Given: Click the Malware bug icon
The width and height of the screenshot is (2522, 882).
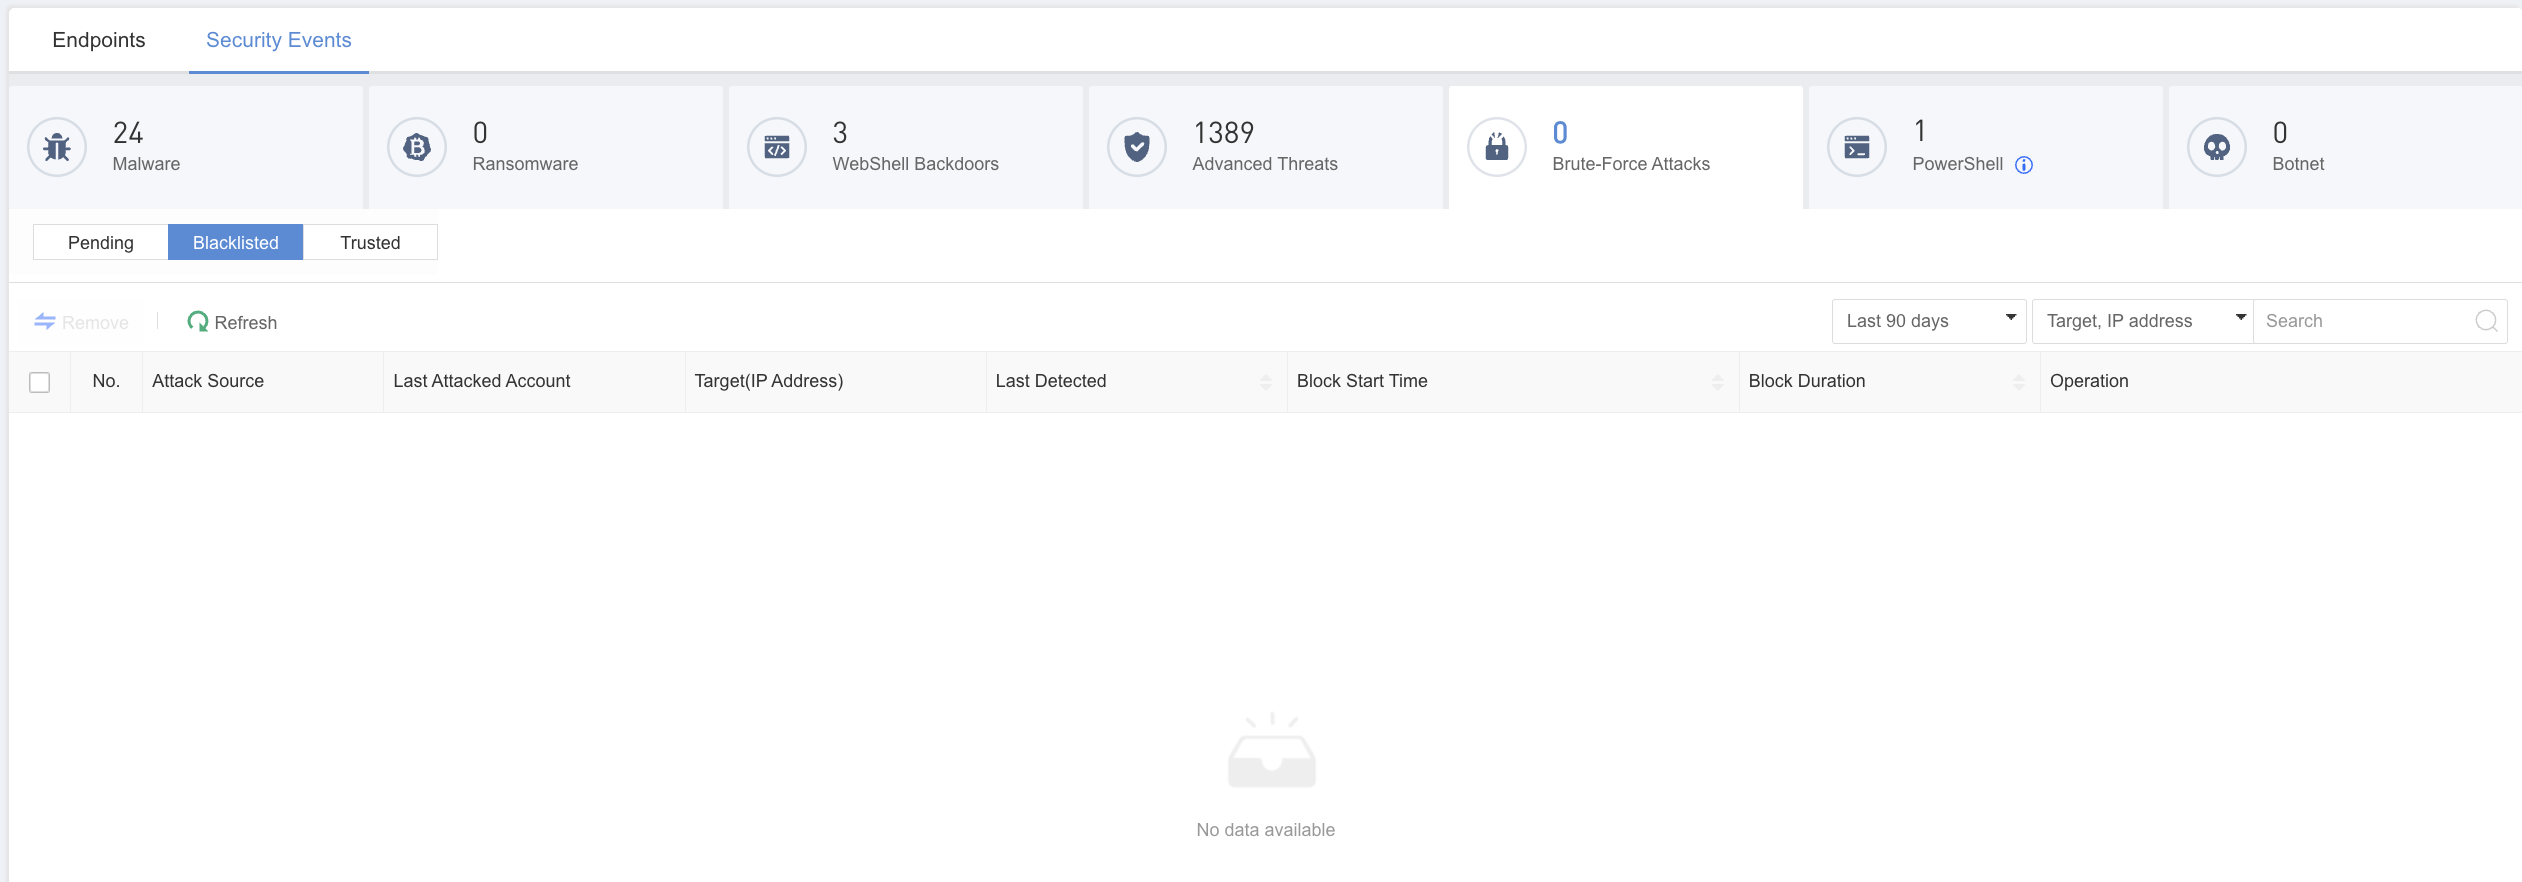Looking at the screenshot, I should pyautogui.click(x=57, y=148).
